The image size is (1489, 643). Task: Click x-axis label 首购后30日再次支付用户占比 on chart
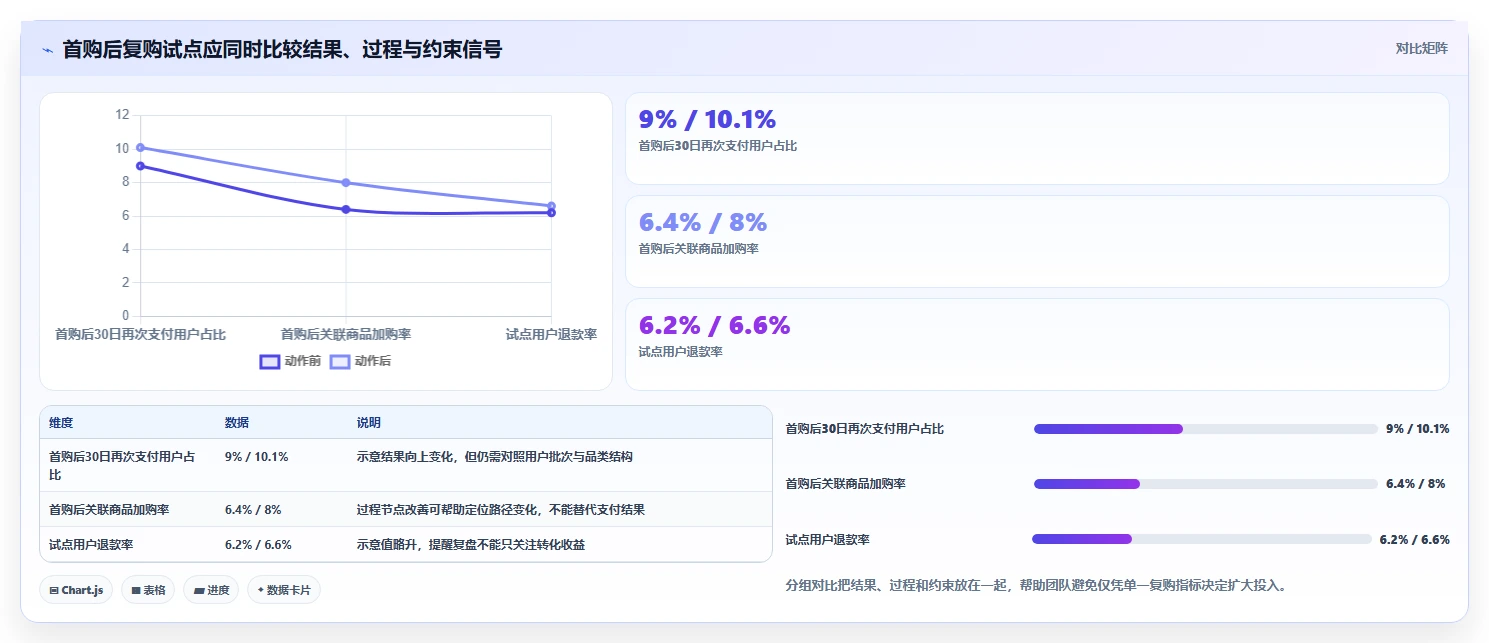tap(141, 334)
